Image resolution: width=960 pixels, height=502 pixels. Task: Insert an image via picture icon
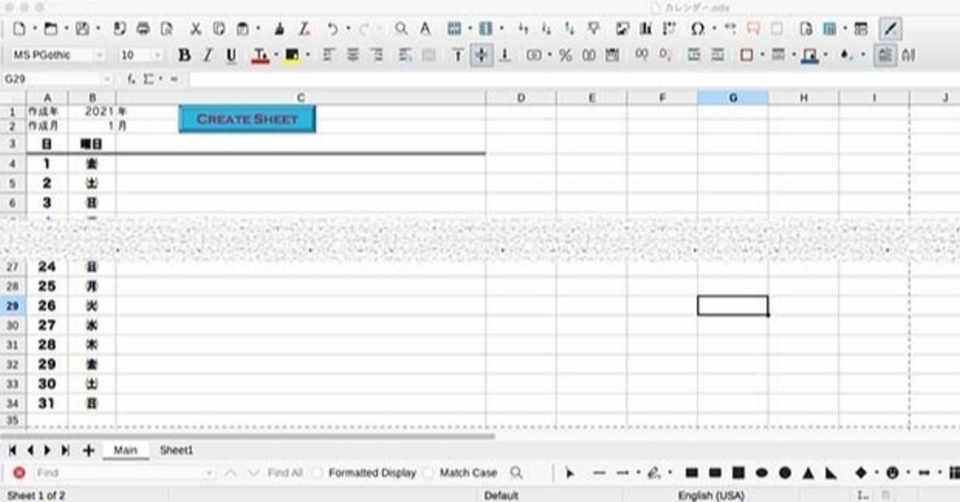(x=623, y=29)
